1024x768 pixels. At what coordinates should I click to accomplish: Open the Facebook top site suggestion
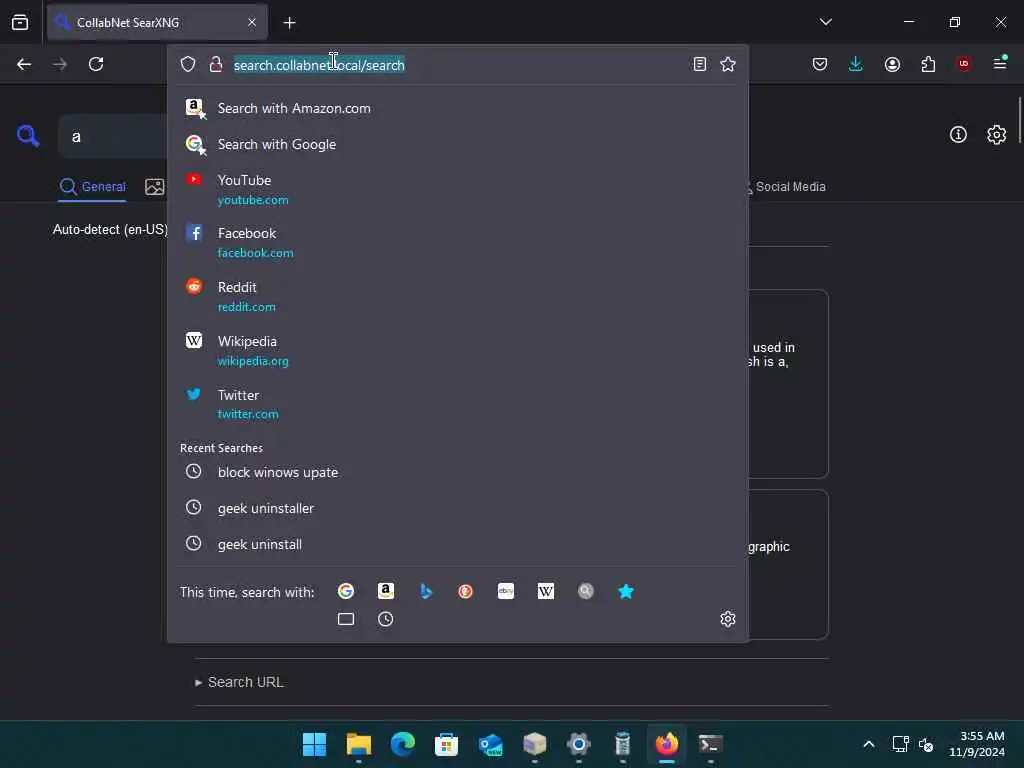(457, 242)
